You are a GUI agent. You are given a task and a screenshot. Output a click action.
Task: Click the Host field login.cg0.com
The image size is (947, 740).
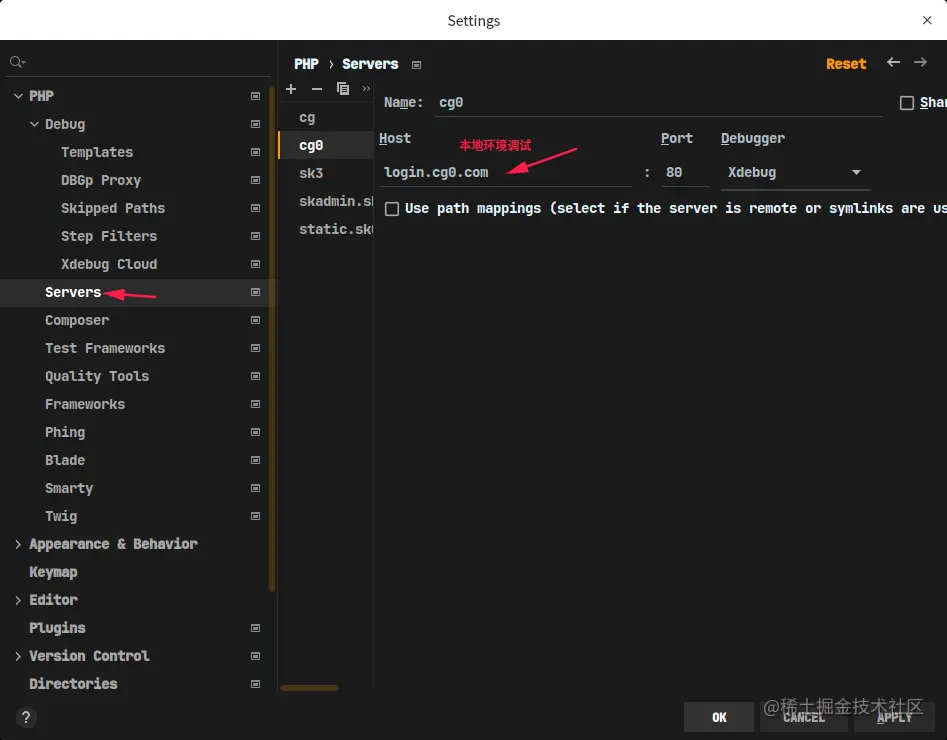click(506, 173)
